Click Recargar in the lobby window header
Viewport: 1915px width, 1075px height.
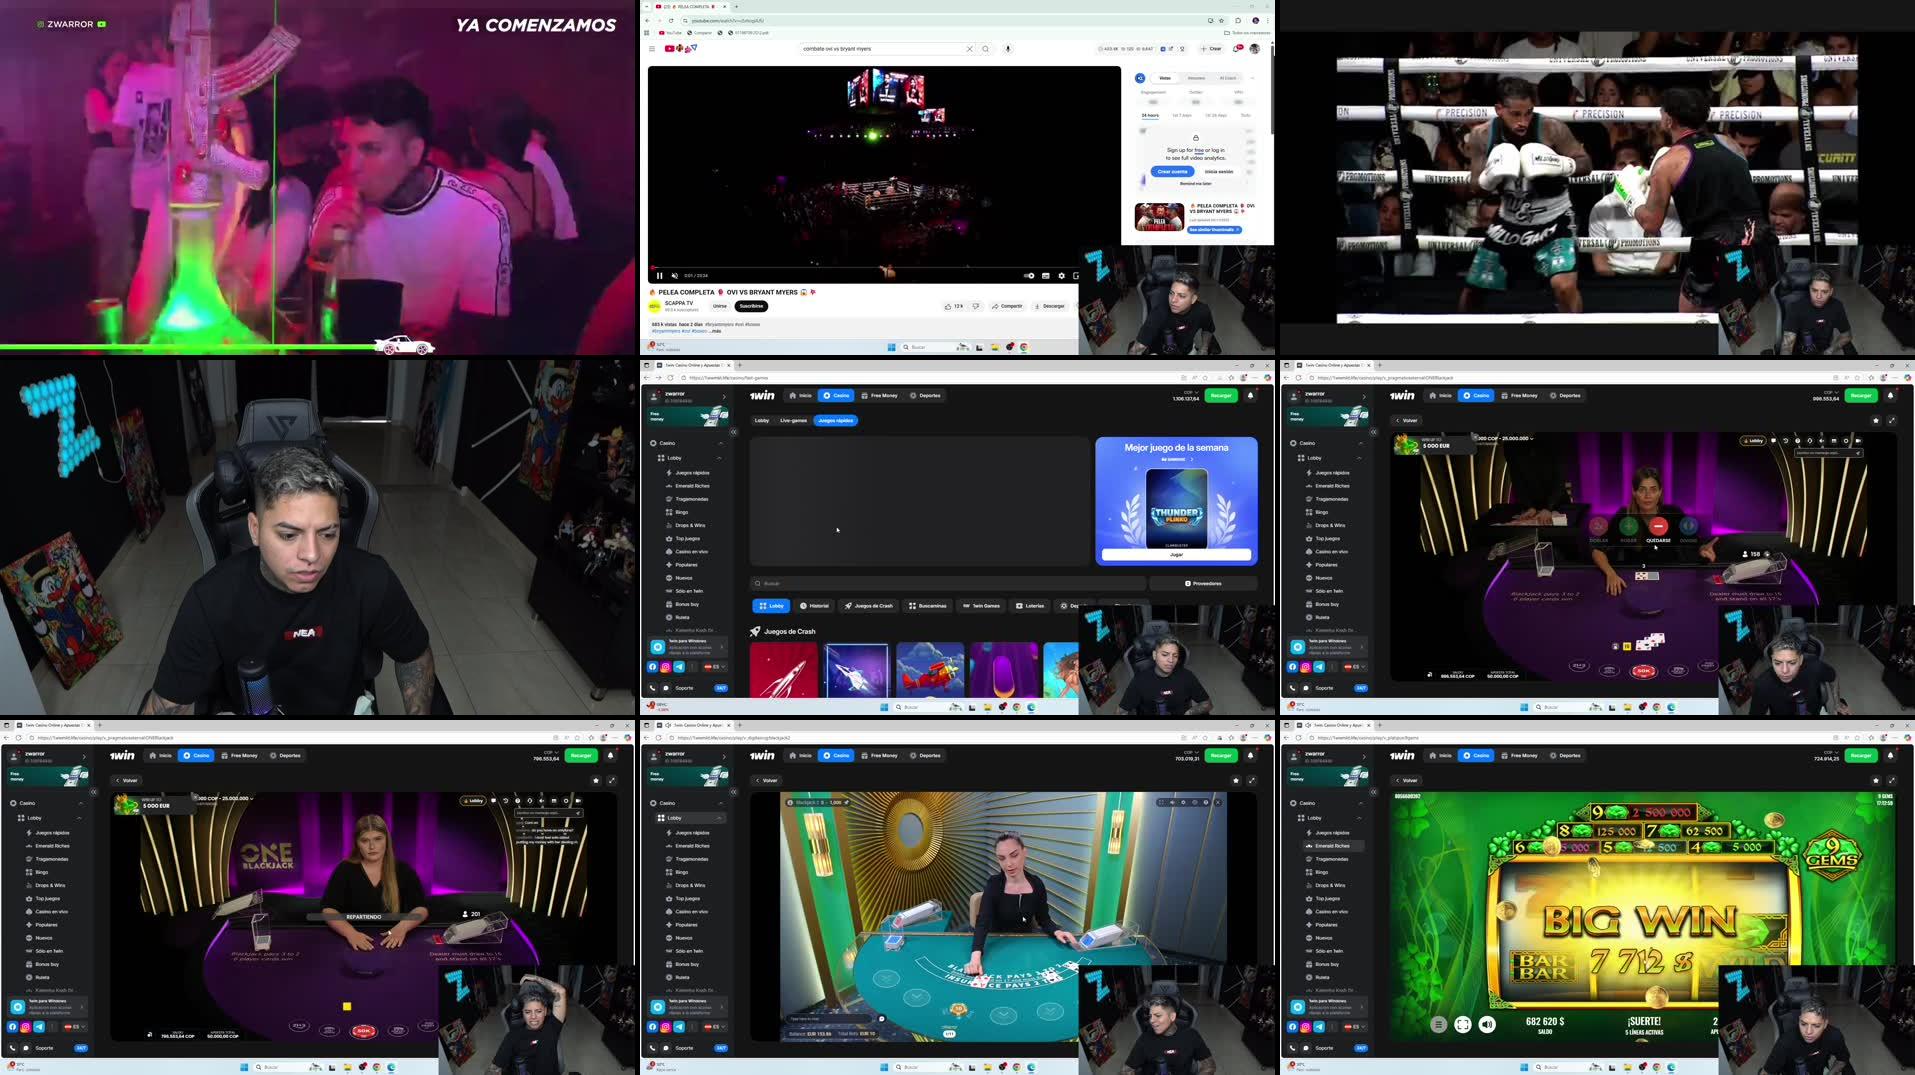click(1221, 396)
